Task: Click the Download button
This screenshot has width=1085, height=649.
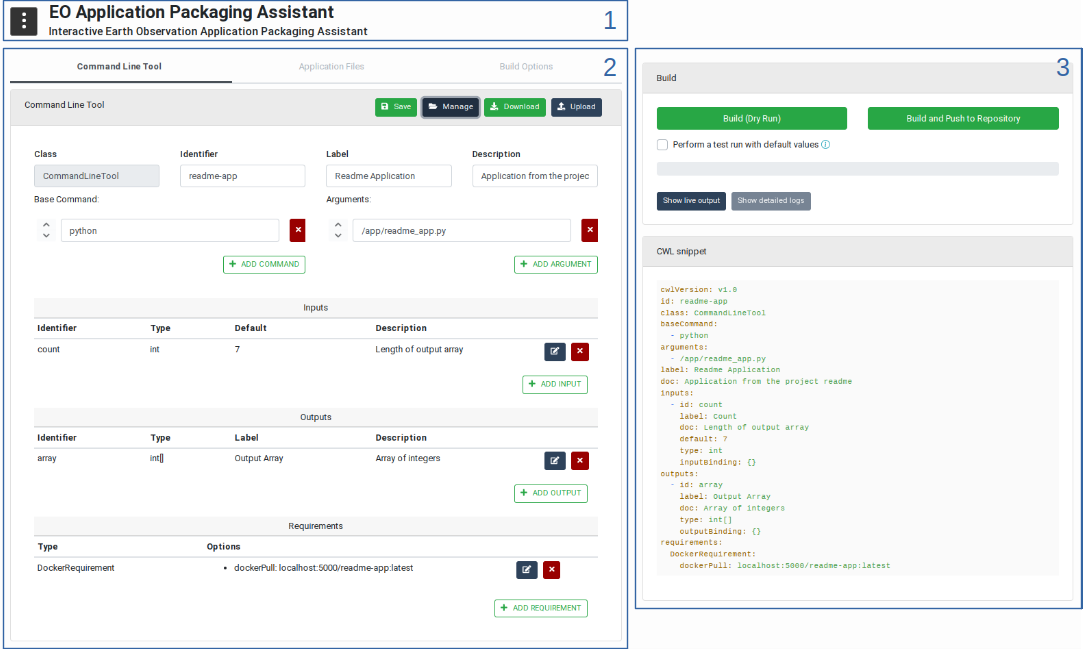Action: (x=515, y=107)
